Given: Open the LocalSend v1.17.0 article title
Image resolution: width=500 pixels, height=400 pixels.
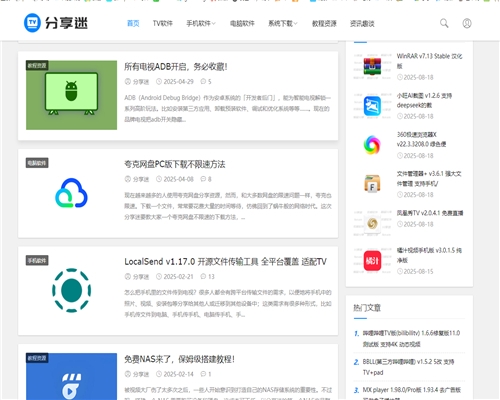Looking at the screenshot, I should point(225,262).
